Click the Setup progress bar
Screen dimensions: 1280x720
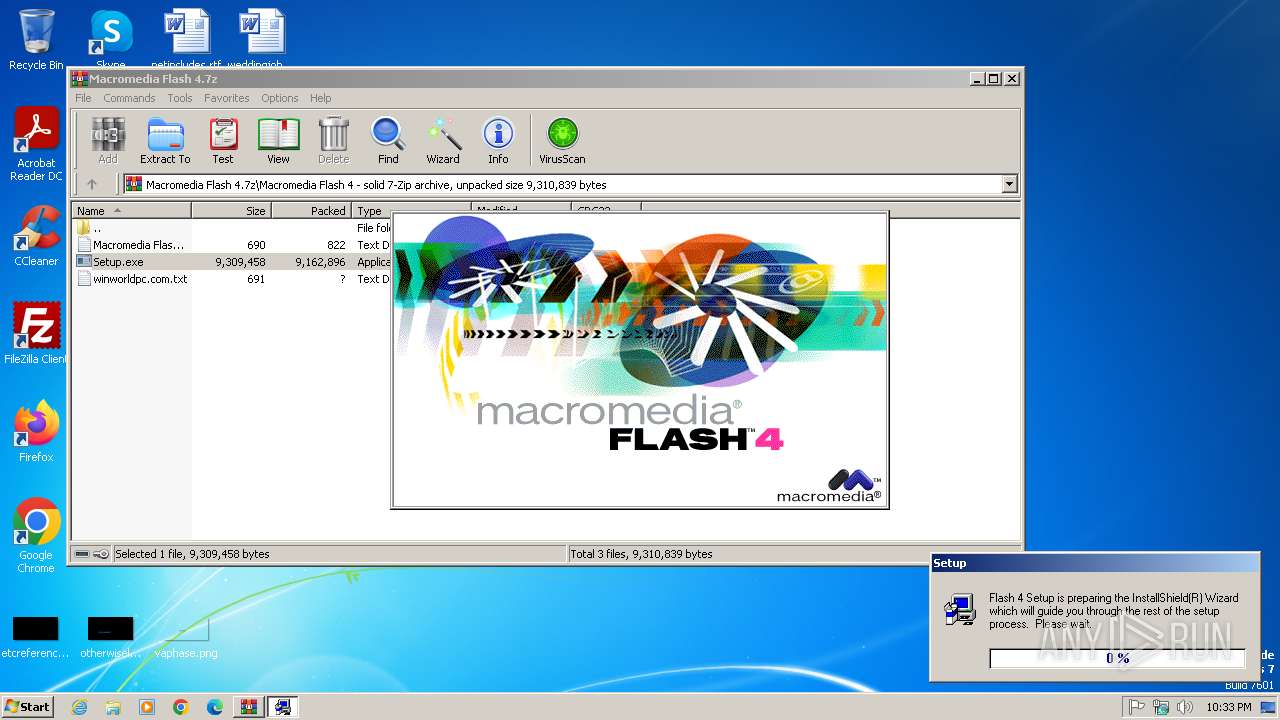1117,658
